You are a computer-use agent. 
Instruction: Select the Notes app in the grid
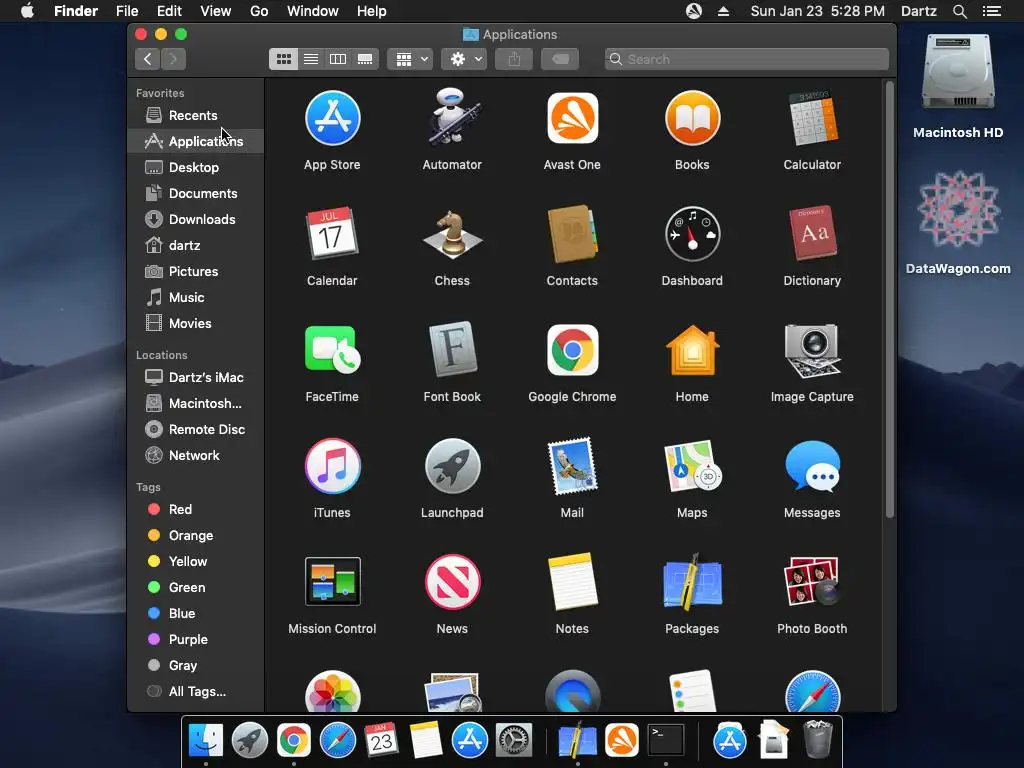coord(572,582)
